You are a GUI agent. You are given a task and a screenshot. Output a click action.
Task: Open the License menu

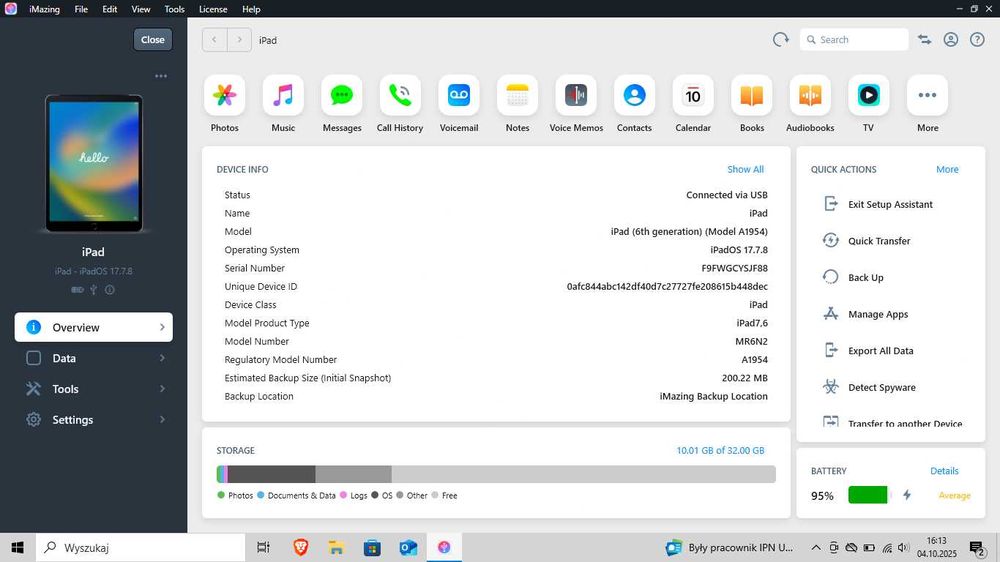(x=213, y=9)
